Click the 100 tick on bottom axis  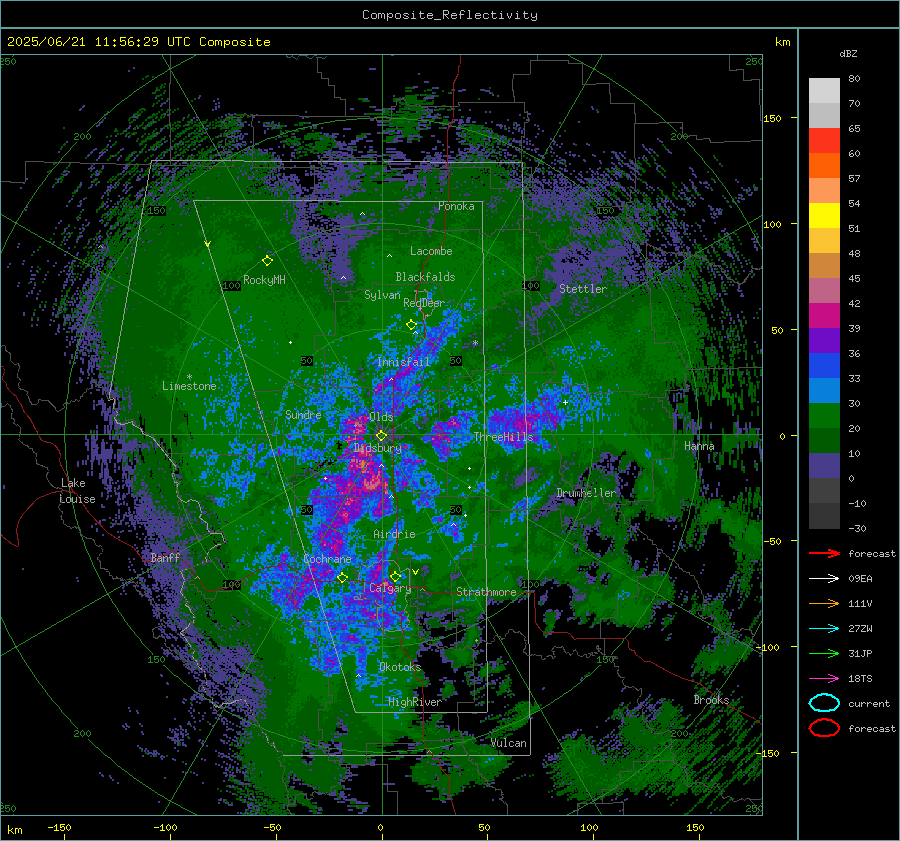click(x=589, y=827)
